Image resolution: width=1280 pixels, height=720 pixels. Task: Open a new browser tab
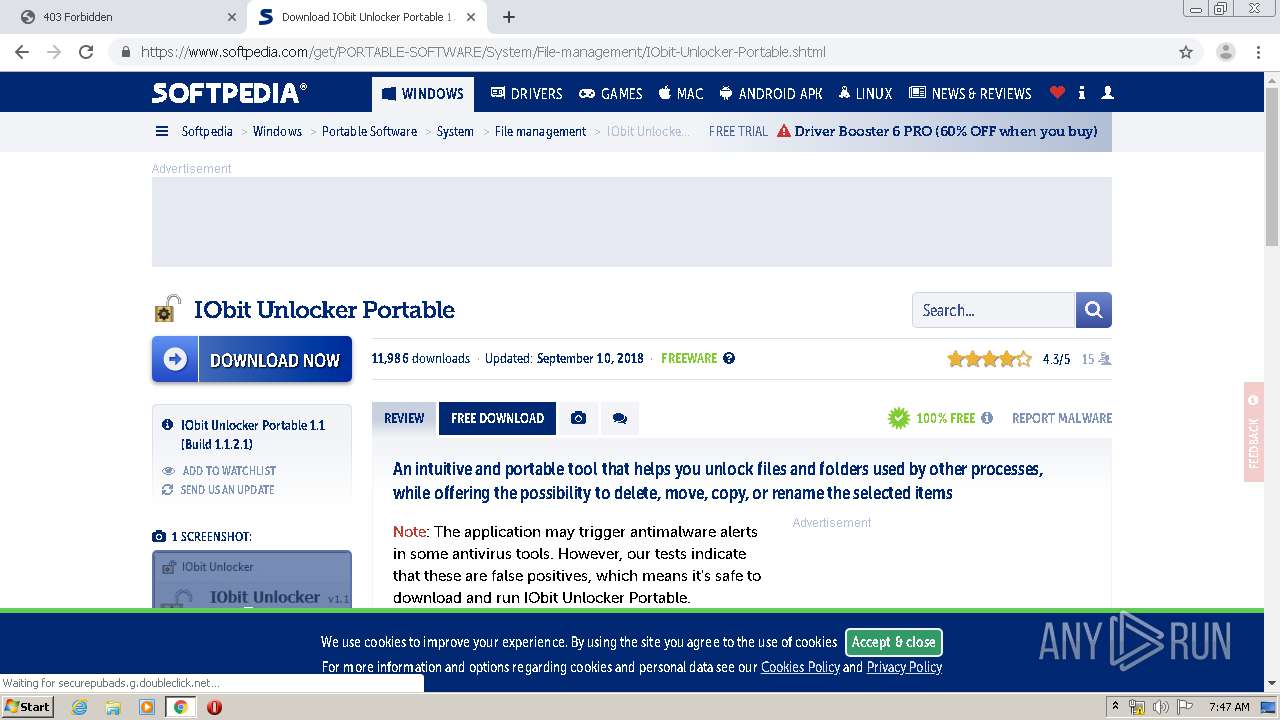[509, 17]
